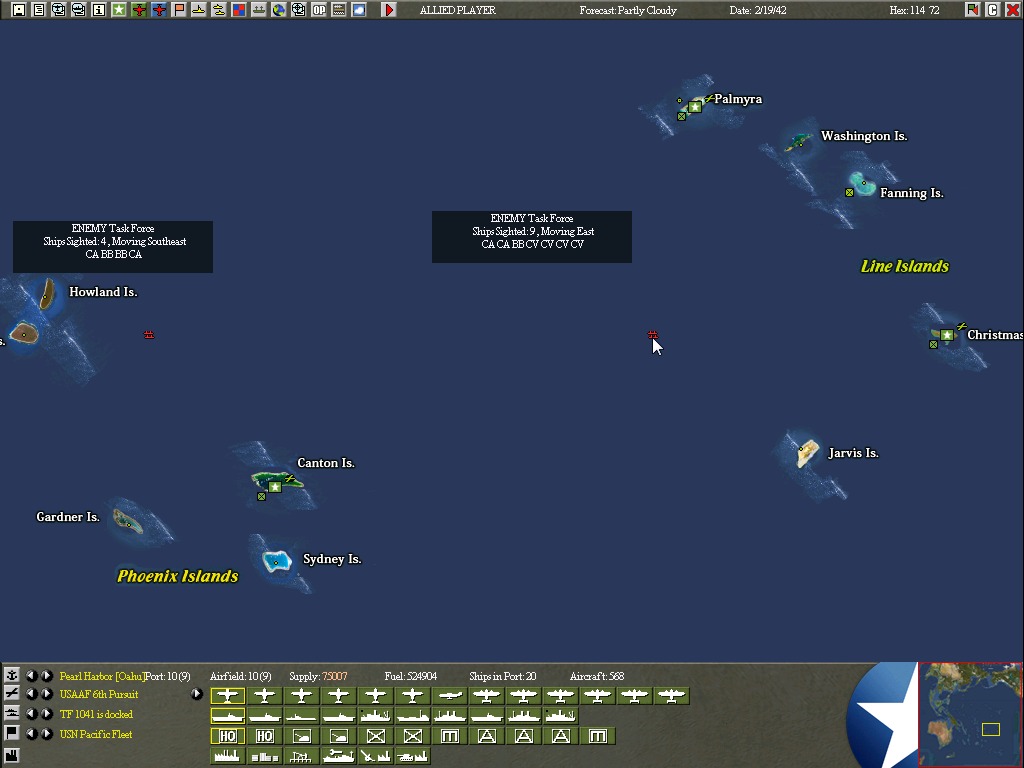The width and height of the screenshot is (1024, 768).
Task: Click the Washington Is. island on map
Action: (x=798, y=140)
